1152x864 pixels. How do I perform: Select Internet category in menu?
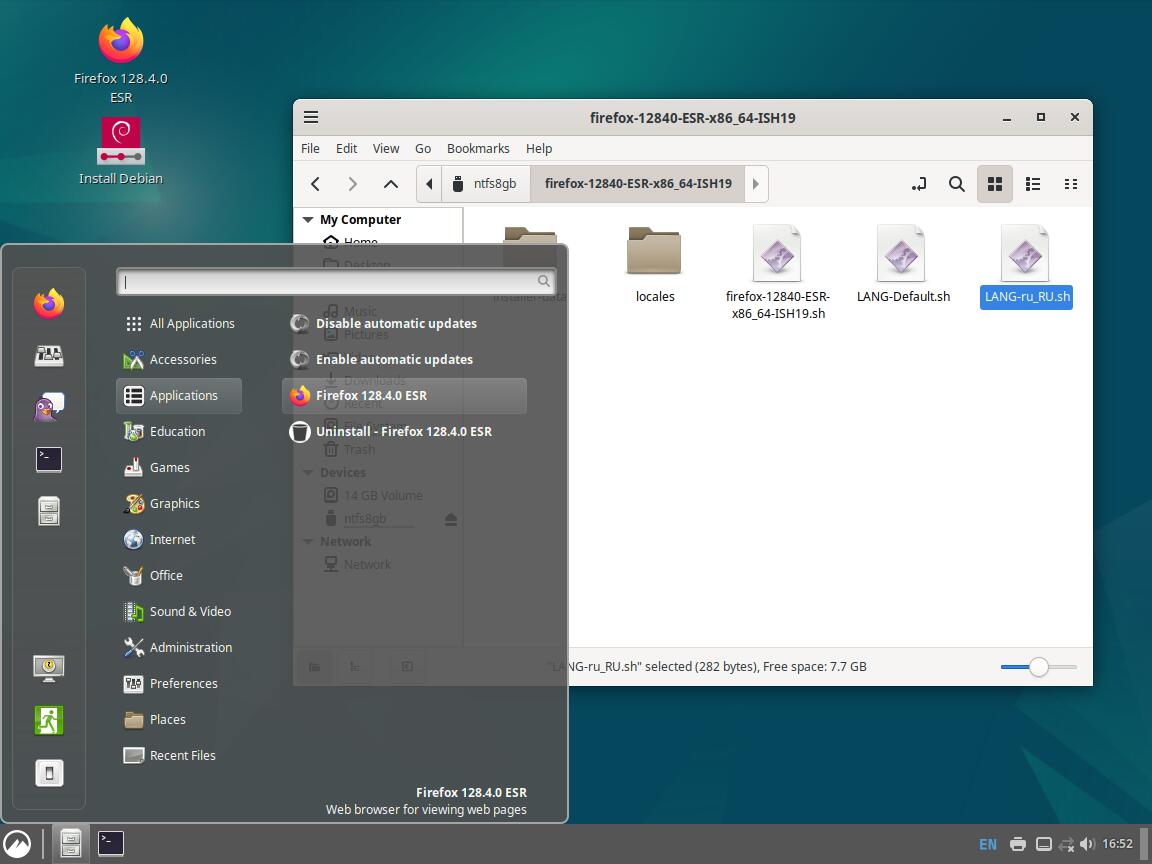(x=179, y=539)
